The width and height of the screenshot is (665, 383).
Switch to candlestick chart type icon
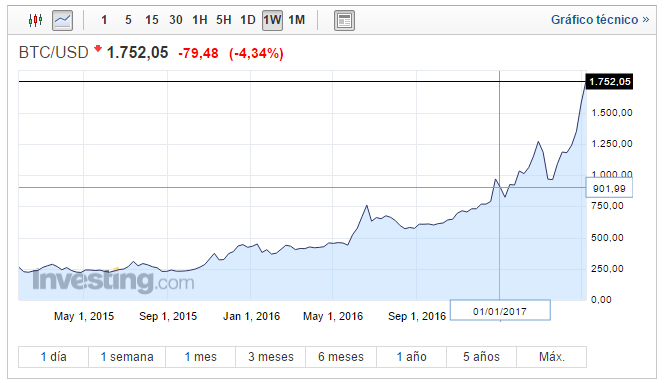(36, 20)
